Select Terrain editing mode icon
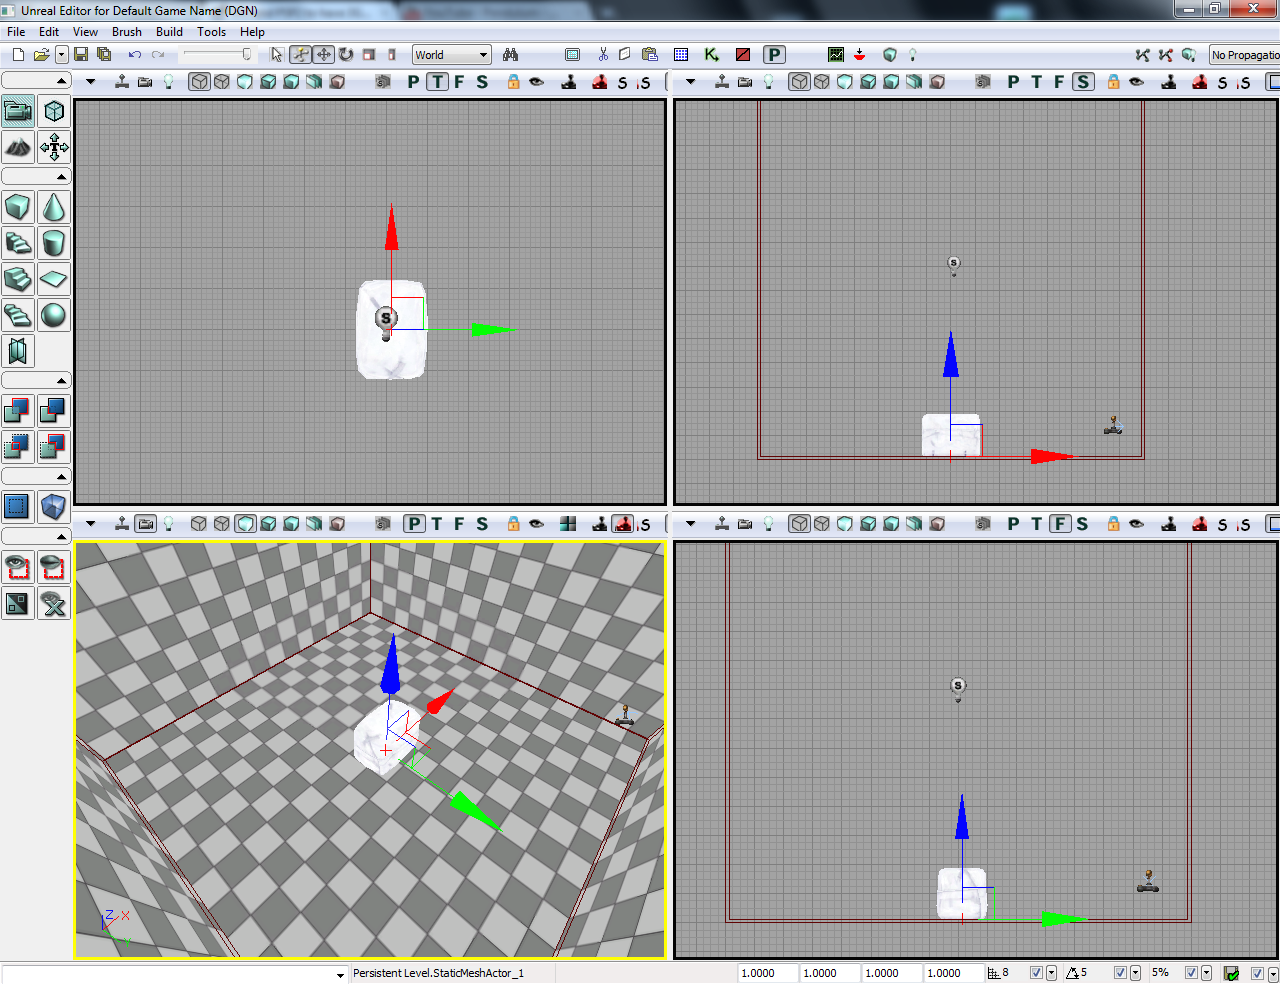The image size is (1280, 984). click(18, 148)
